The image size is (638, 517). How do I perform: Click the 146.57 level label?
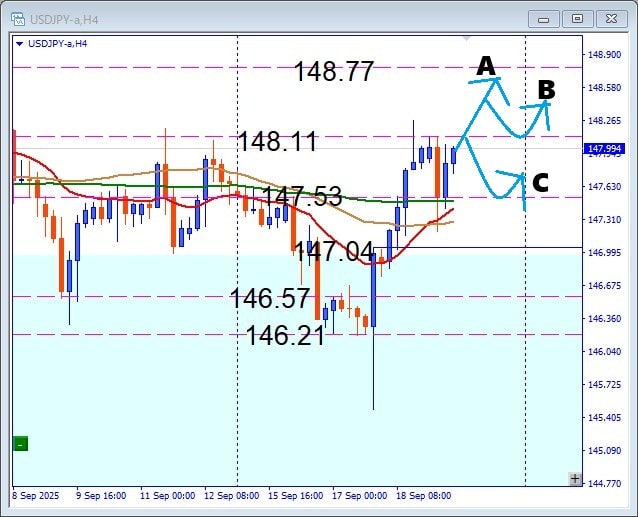click(x=270, y=298)
